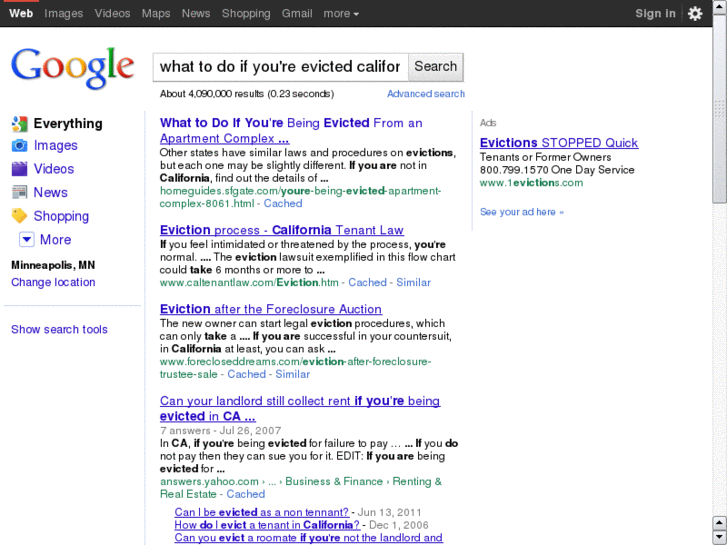
Task: Open 'Evictions STOPPED Quick' ad
Action: (559, 143)
